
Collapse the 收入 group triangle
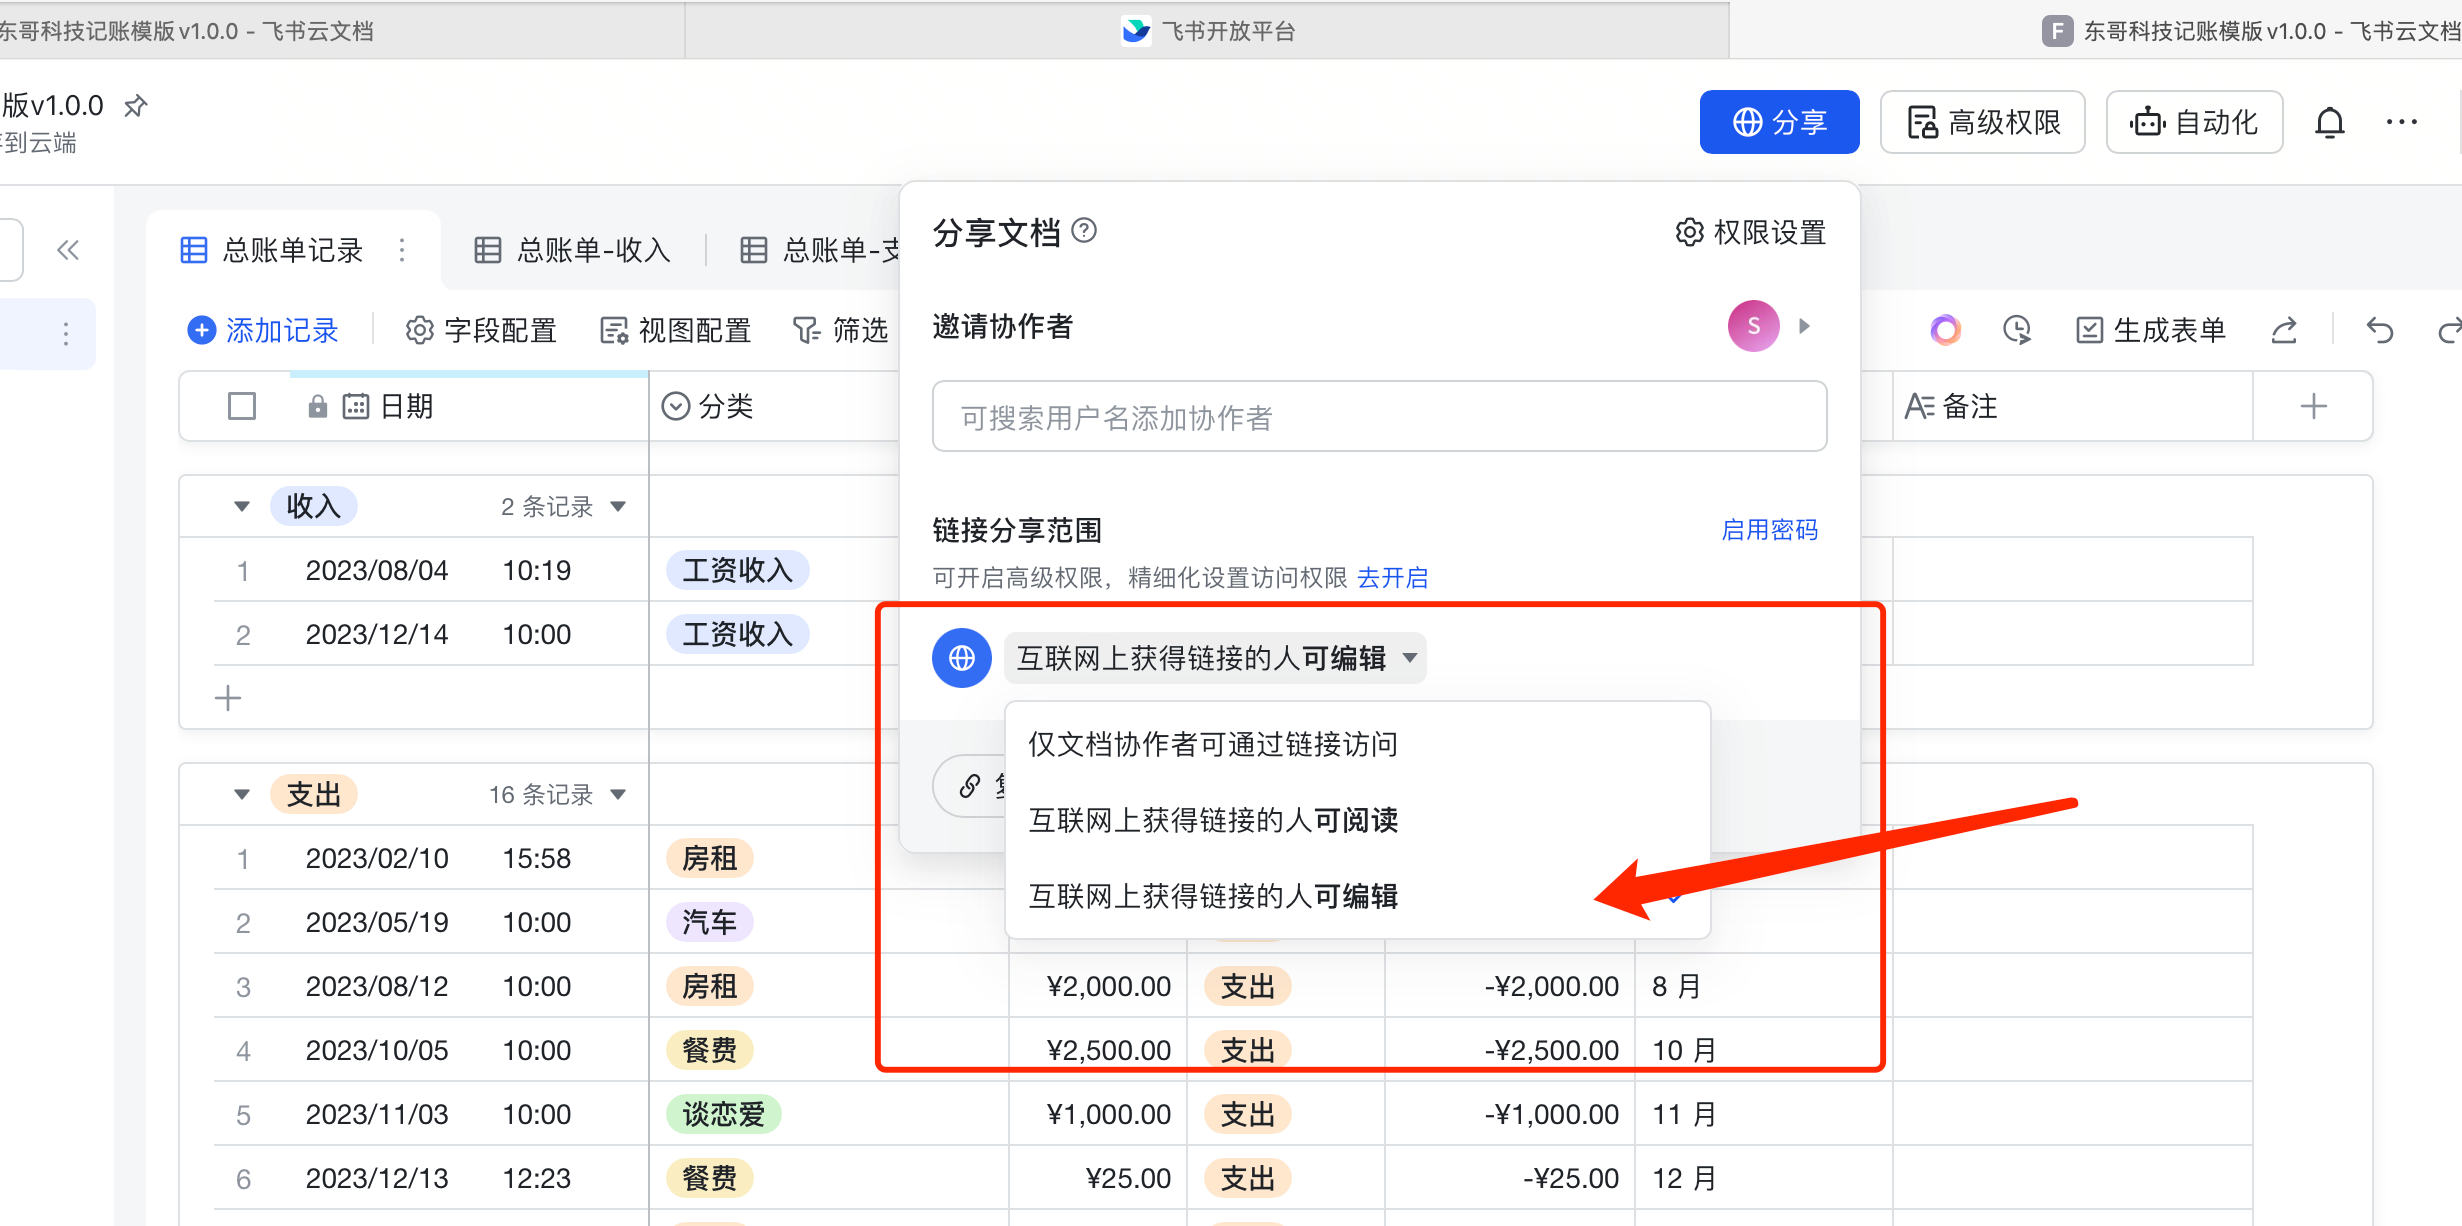[x=242, y=506]
